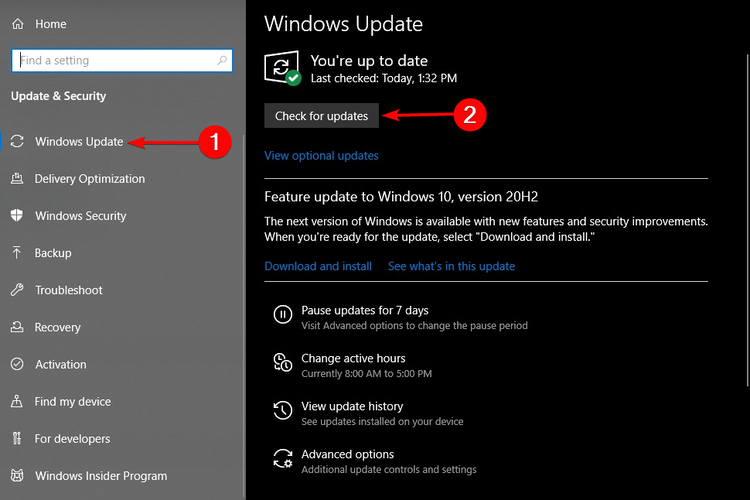
Task: Click 'Additional update controls and settings' text
Action: pos(389,469)
